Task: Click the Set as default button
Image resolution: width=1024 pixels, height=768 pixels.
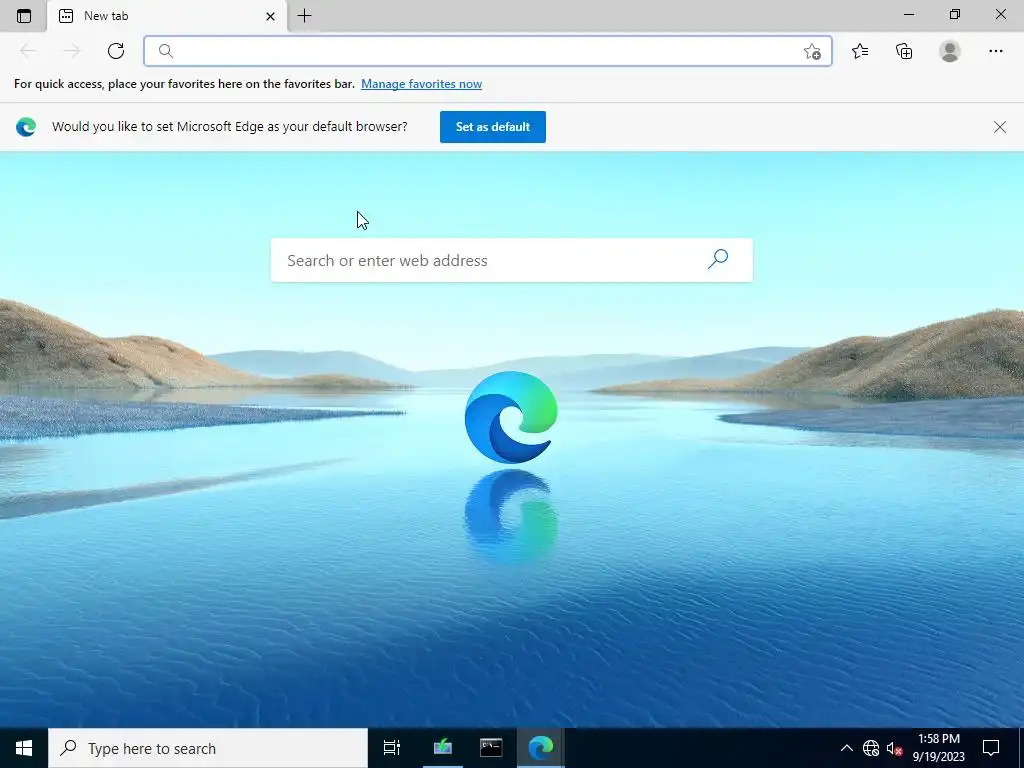Action: pyautogui.click(x=492, y=127)
